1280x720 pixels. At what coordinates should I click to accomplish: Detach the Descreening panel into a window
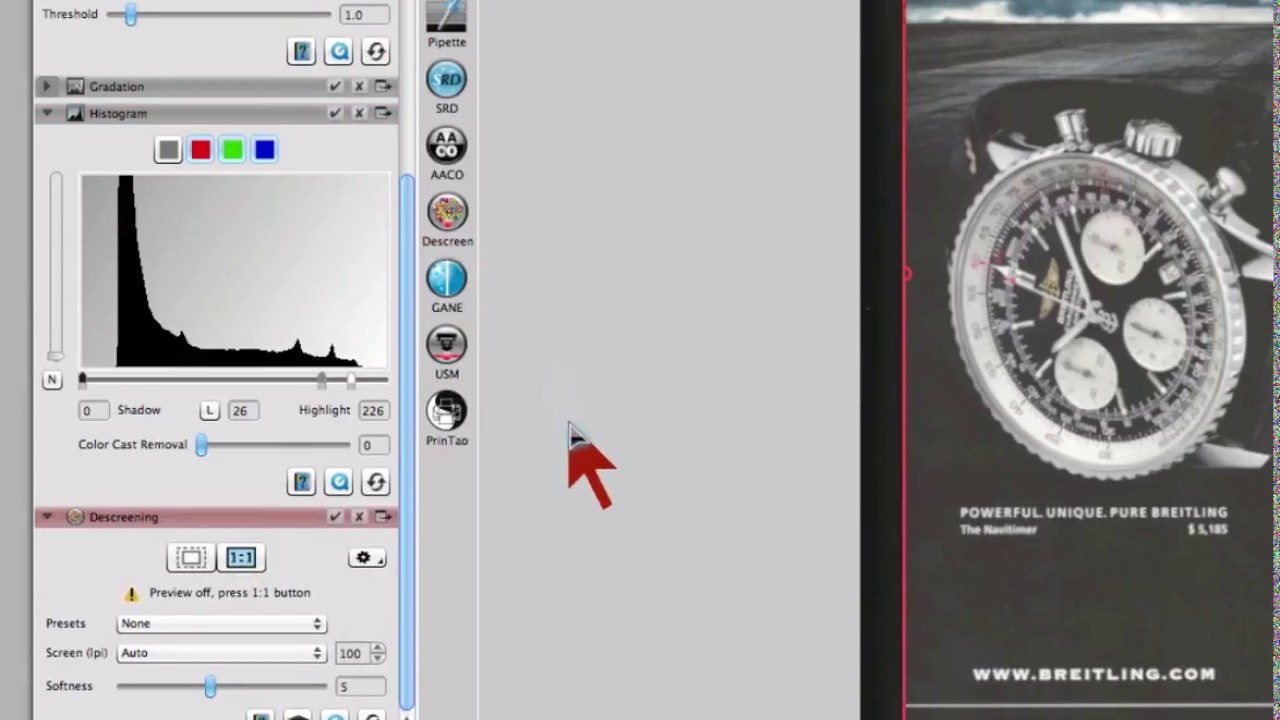pos(383,517)
